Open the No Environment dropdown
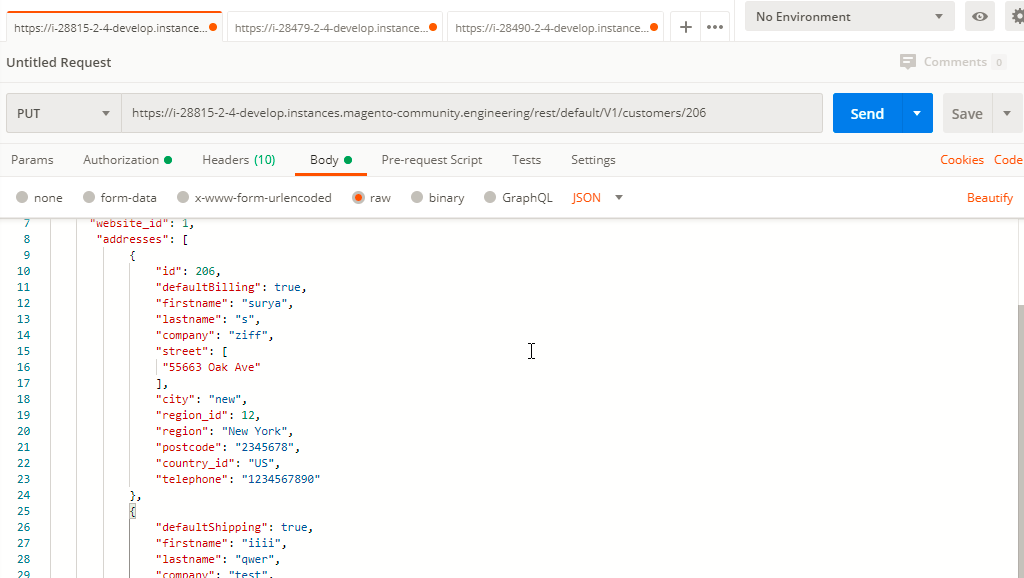The image size is (1024, 578). 849,17
